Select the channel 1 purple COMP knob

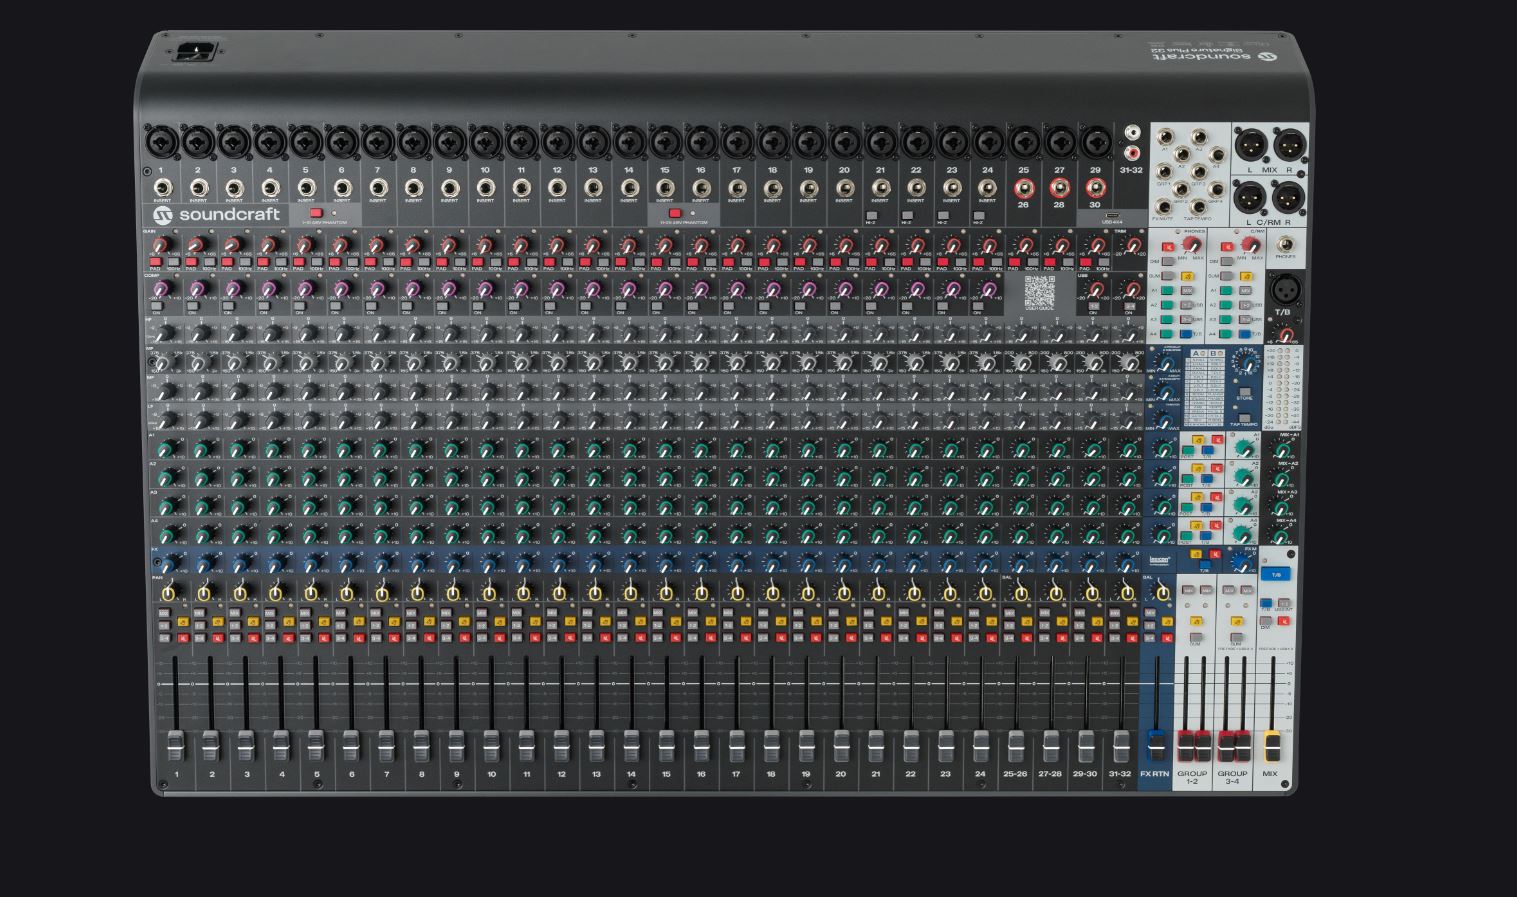(x=162, y=290)
